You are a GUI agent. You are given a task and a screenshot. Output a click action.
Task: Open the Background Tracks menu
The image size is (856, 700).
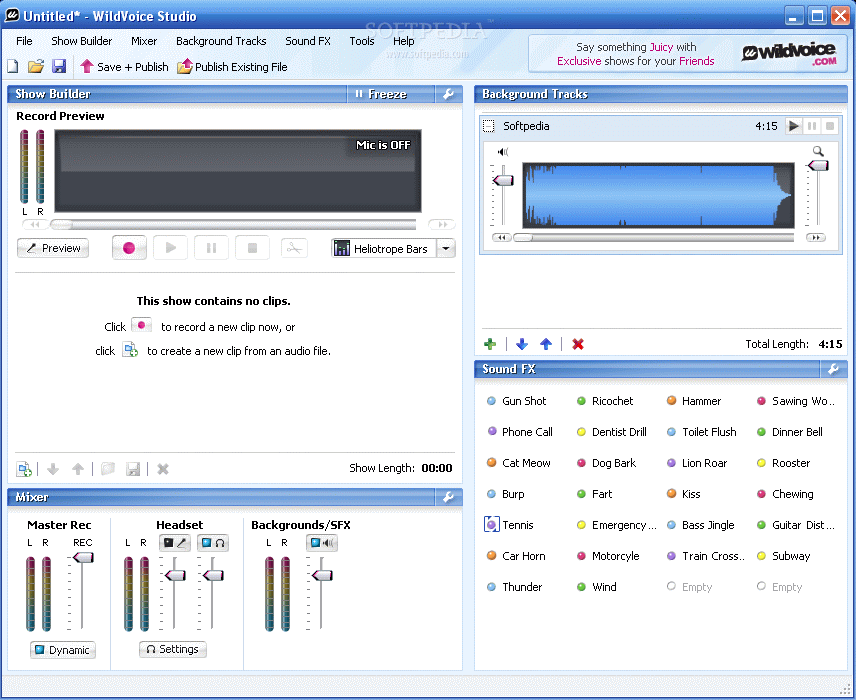click(221, 41)
